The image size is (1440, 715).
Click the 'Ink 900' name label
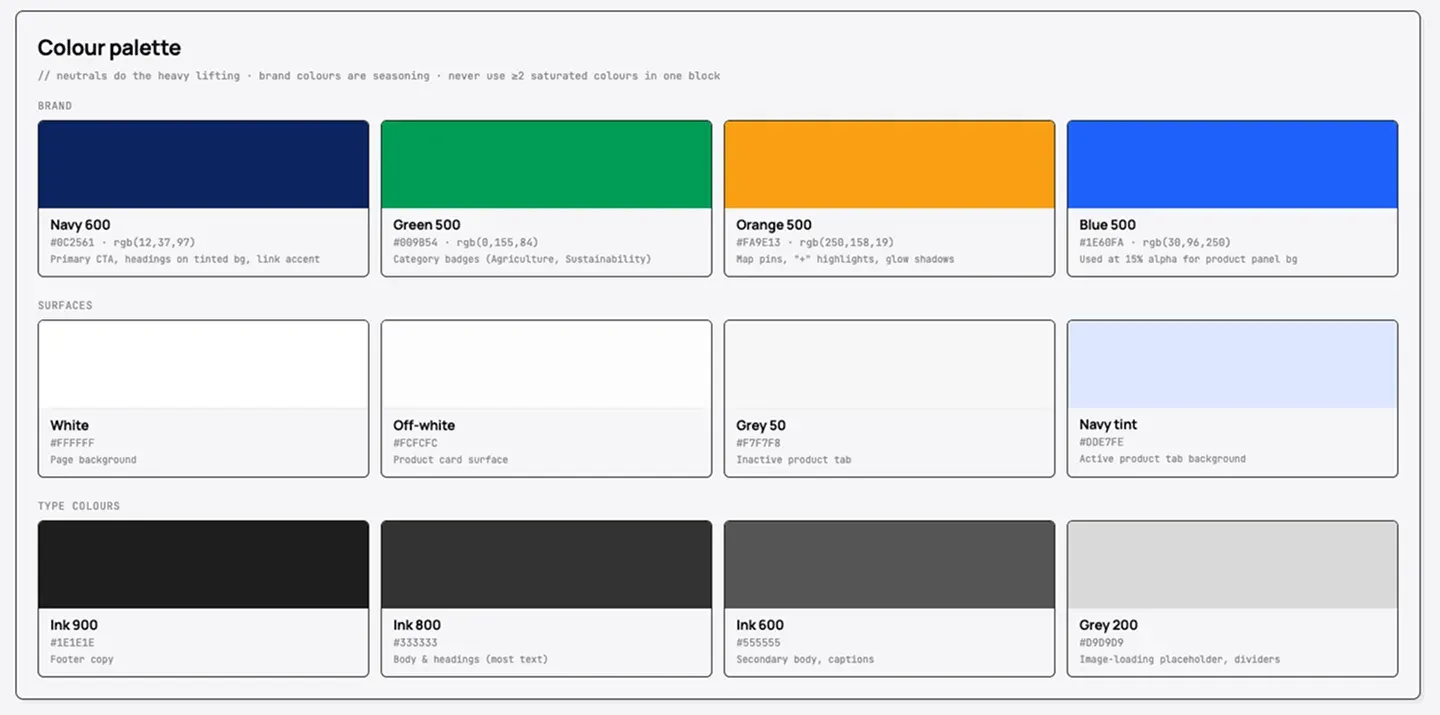pyautogui.click(x=74, y=625)
